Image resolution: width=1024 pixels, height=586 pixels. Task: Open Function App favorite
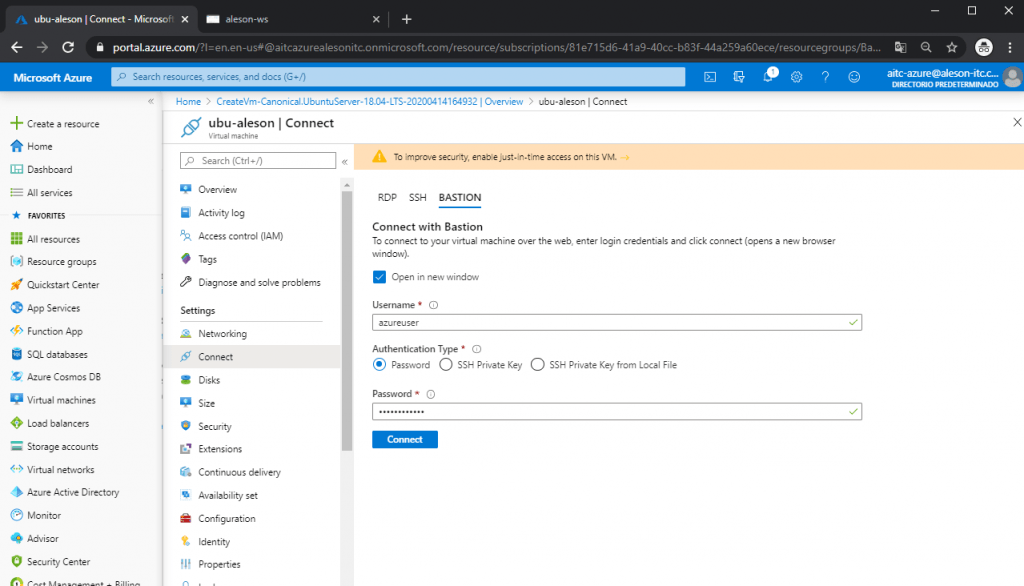point(55,331)
